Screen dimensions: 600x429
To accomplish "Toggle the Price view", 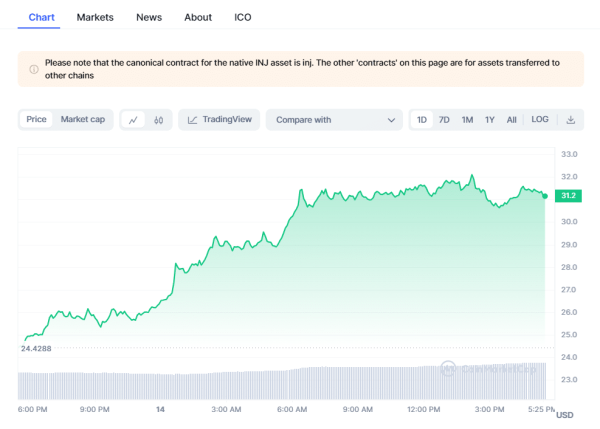I will [x=37, y=120].
